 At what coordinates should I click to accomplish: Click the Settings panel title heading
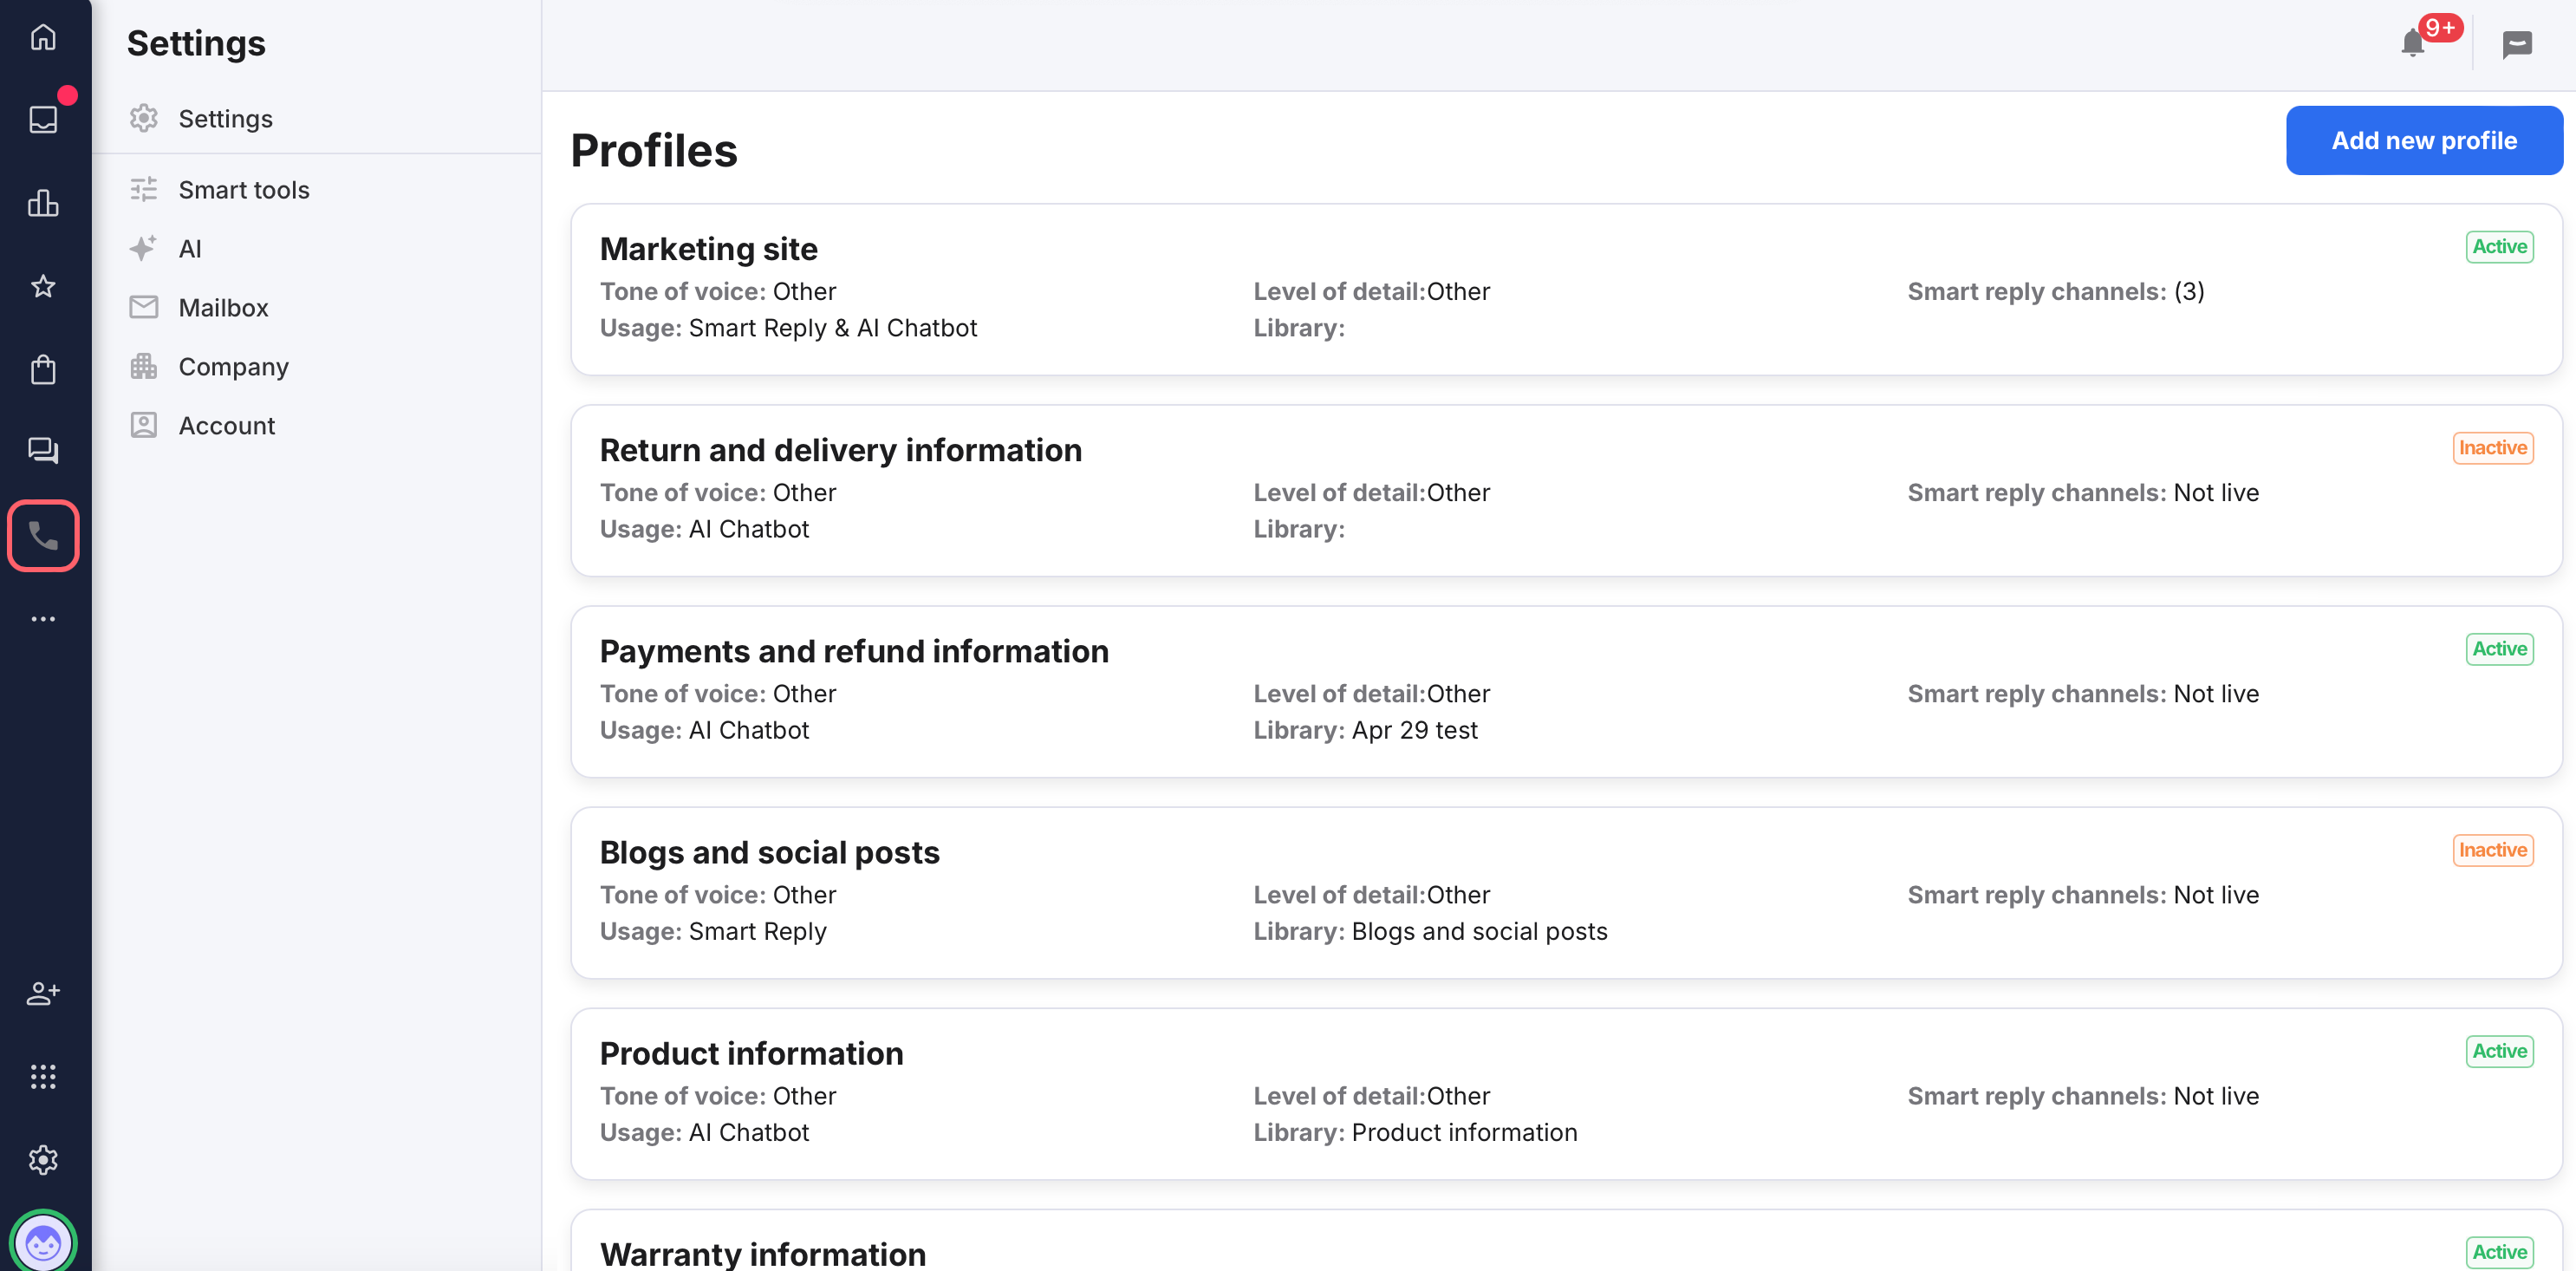pyautogui.click(x=196, y=44)
